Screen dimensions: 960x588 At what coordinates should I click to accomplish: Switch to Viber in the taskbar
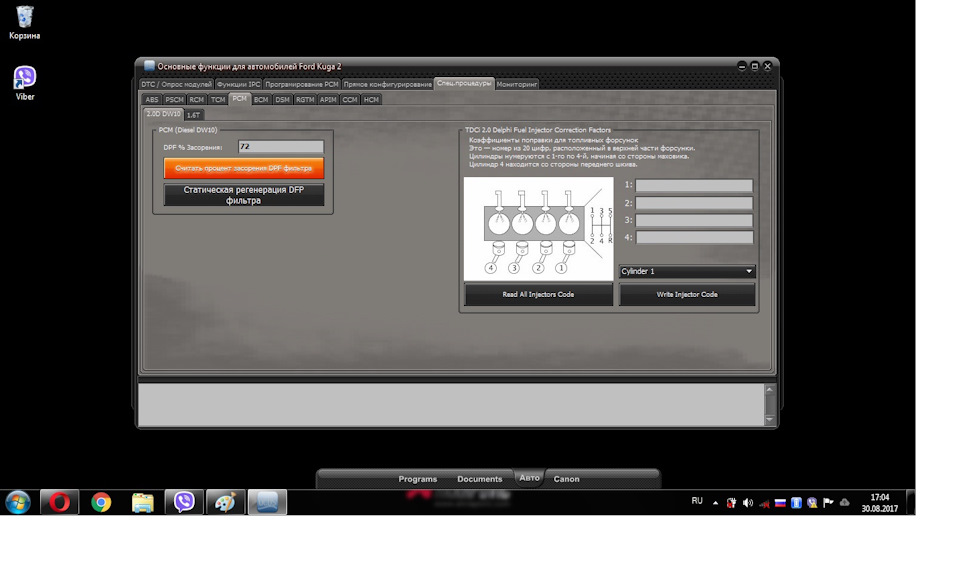coord(184,502)
